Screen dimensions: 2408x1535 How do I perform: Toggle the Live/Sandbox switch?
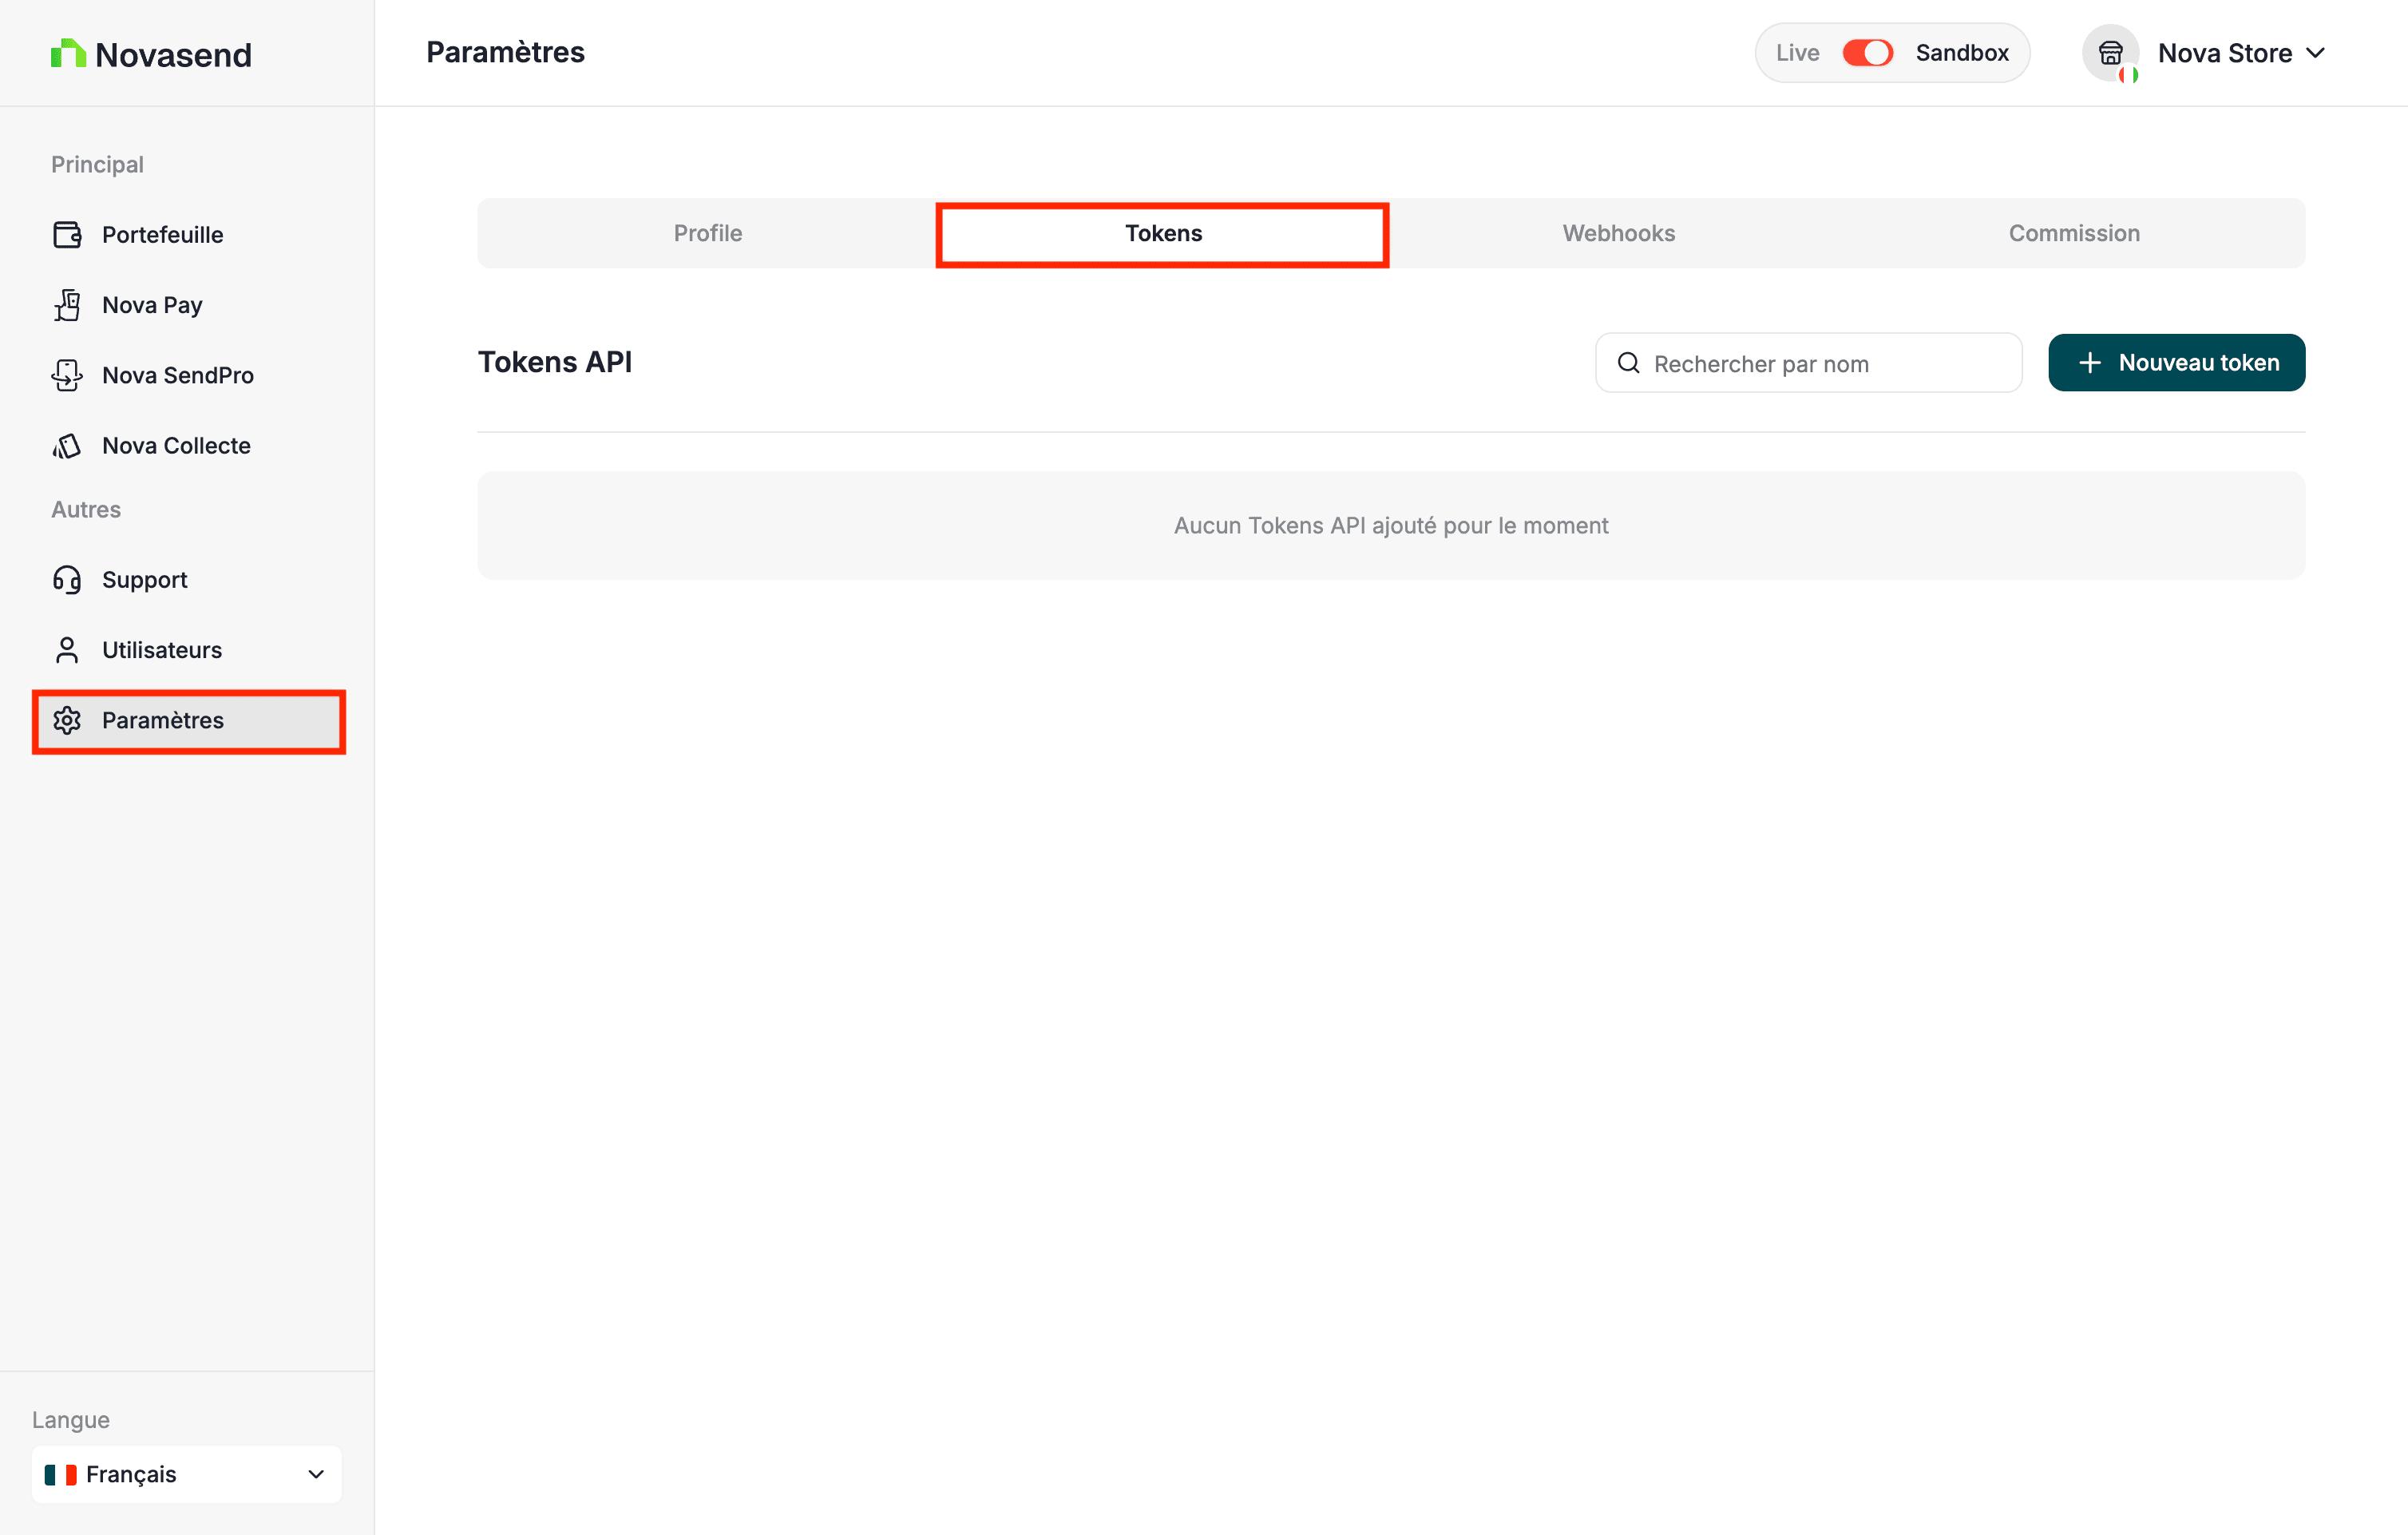click(x=1867, y=53)
